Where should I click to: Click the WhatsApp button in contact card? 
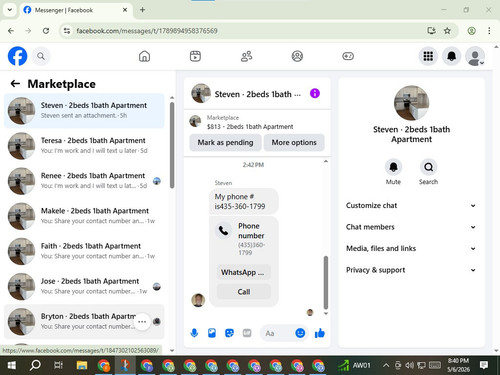click(x=244, y=272)
